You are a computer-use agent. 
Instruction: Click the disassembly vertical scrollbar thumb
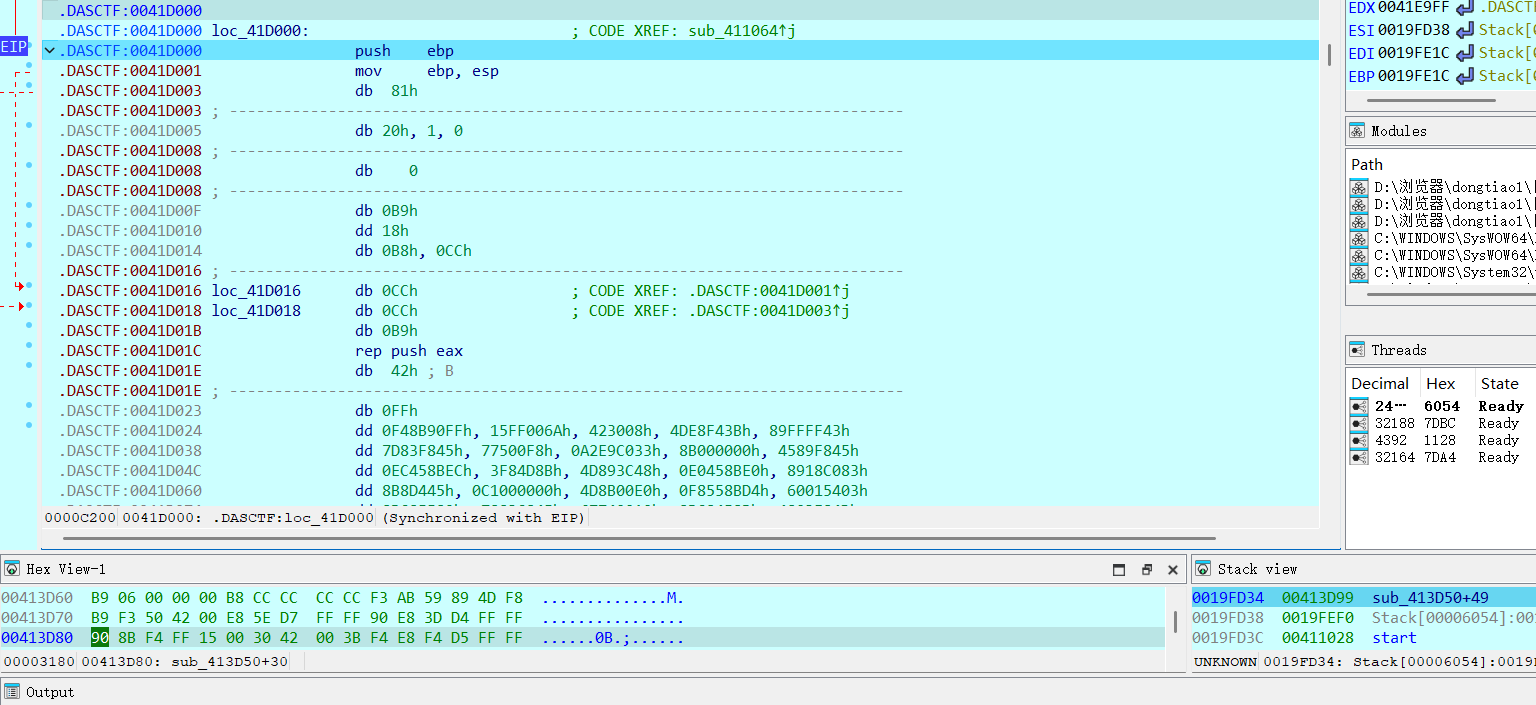point(1329,55)
